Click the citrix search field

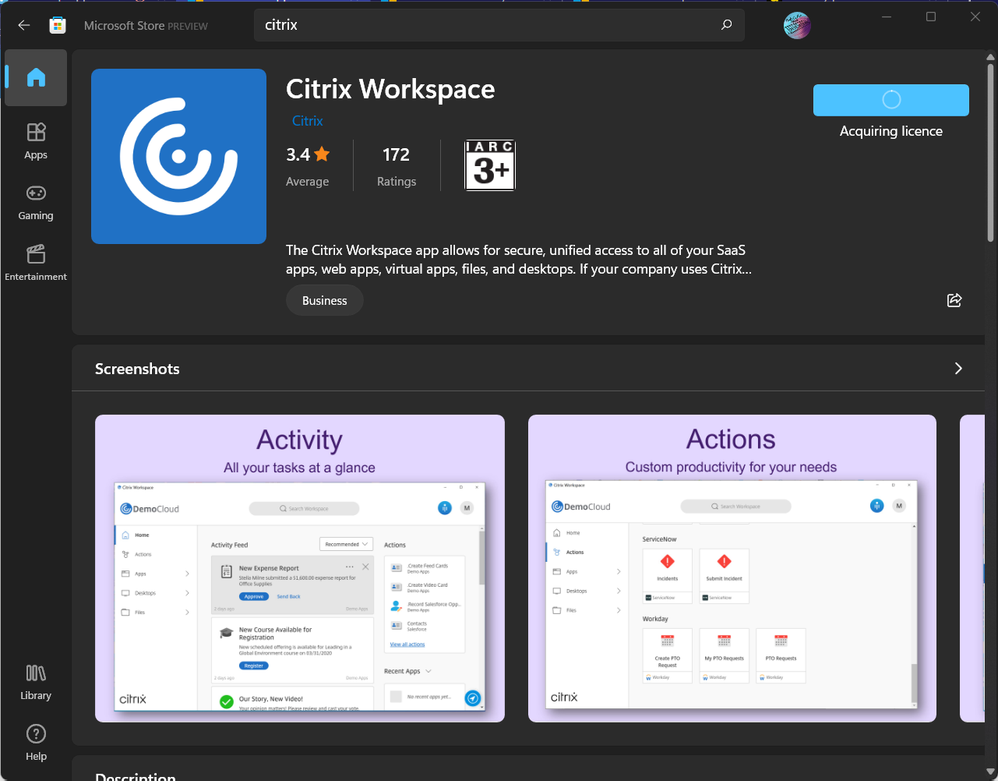499,25
